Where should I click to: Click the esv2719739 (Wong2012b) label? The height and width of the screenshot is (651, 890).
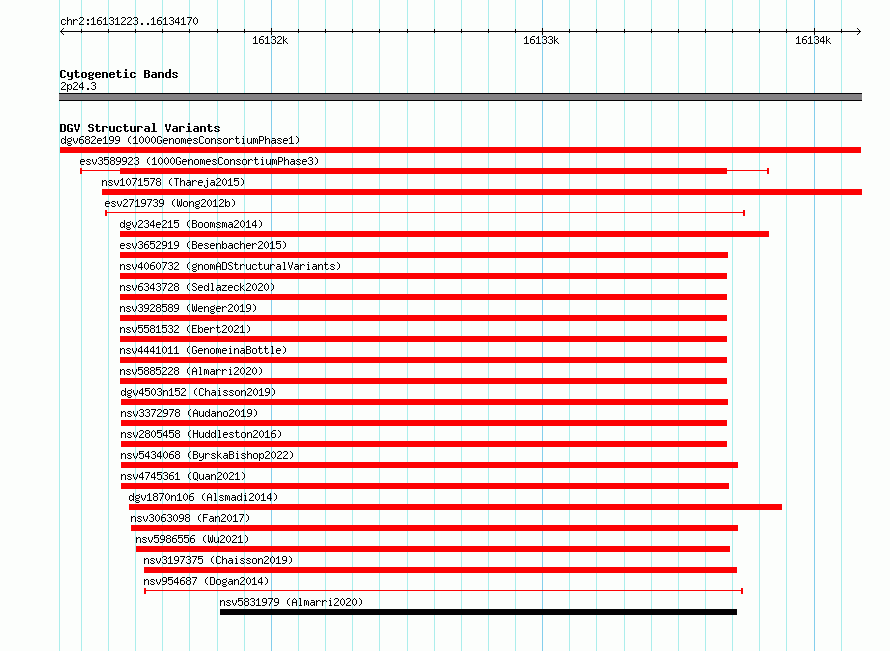[170, 203]
